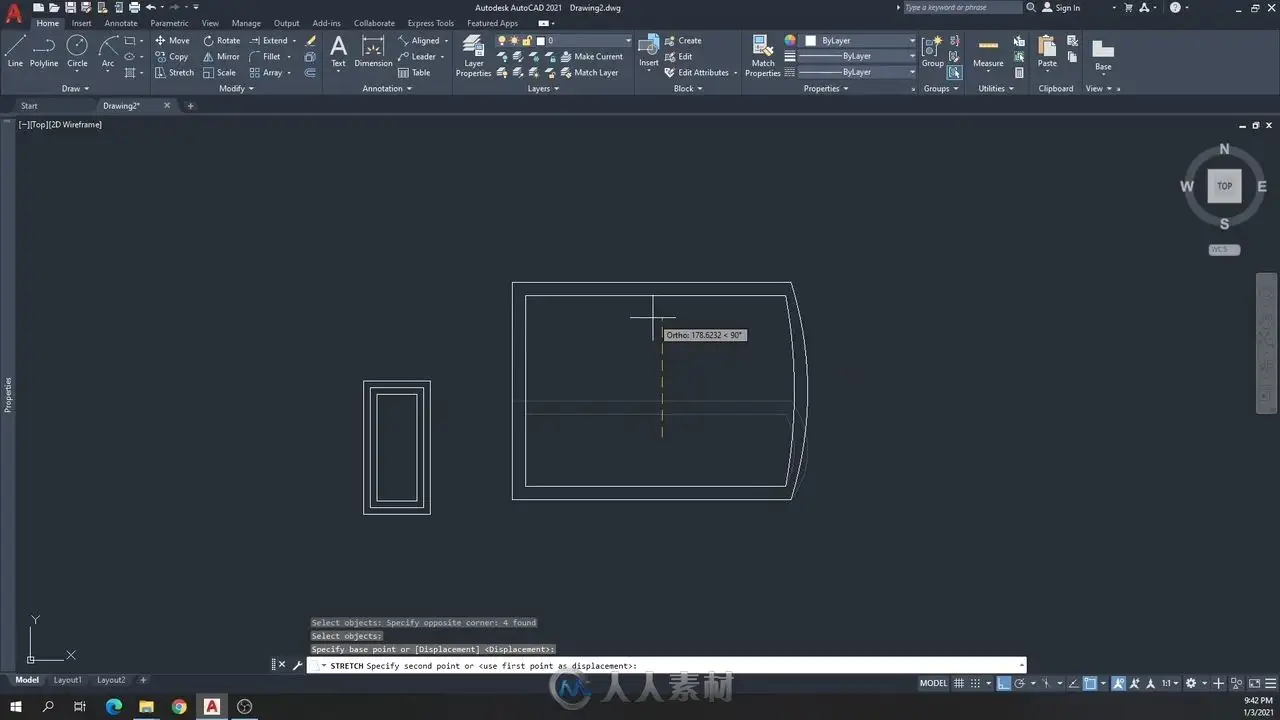Viewport: 1280px width, 720px height.
Task: Switch to the Annotate ribbon tab
Action: click(x=121, y=23)
